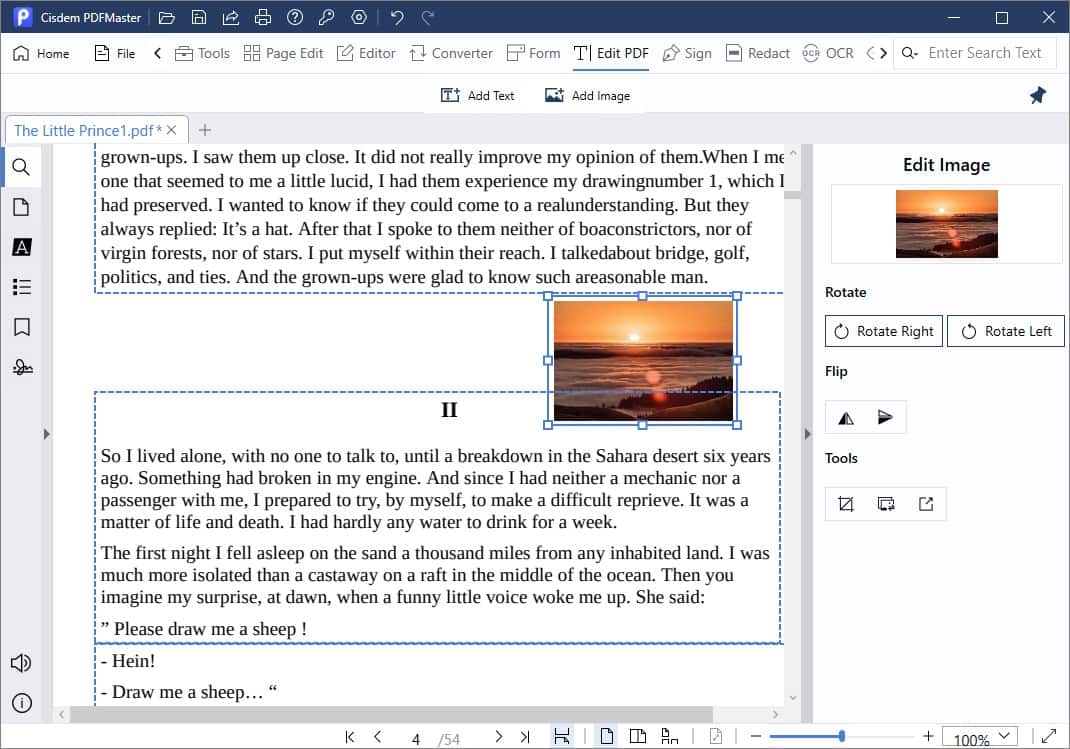Click the Add Text button
This screenshot has width=1070, height=749.
478,95
